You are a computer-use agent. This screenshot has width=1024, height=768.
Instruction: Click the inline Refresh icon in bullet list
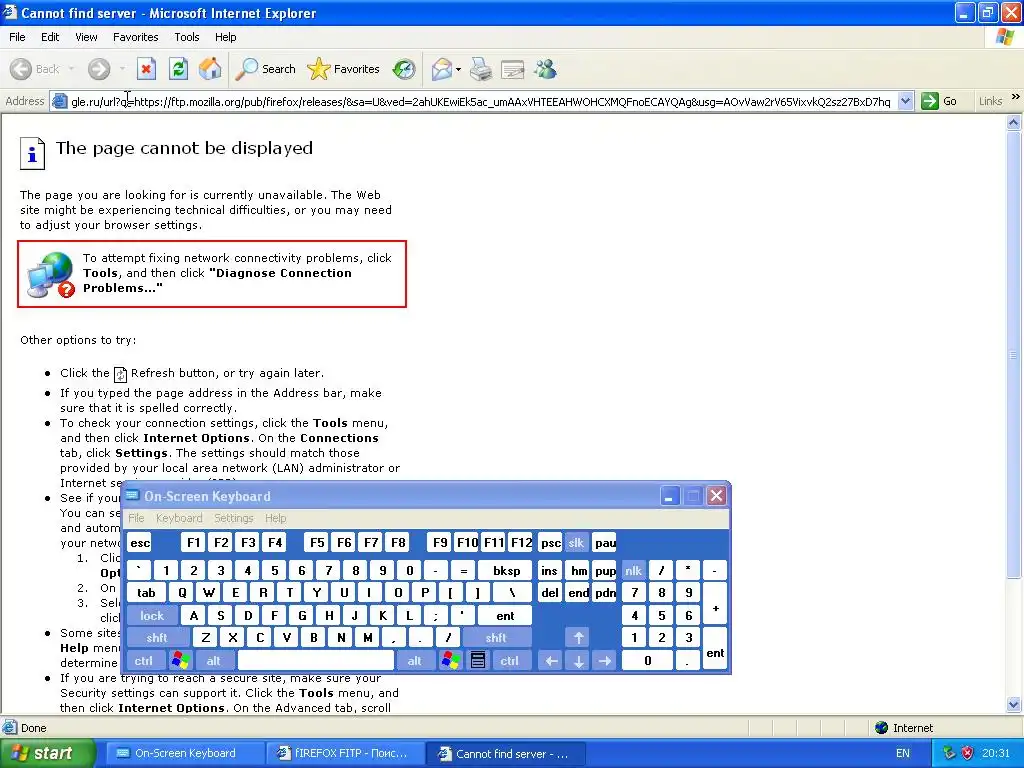(x=120, y=374)
